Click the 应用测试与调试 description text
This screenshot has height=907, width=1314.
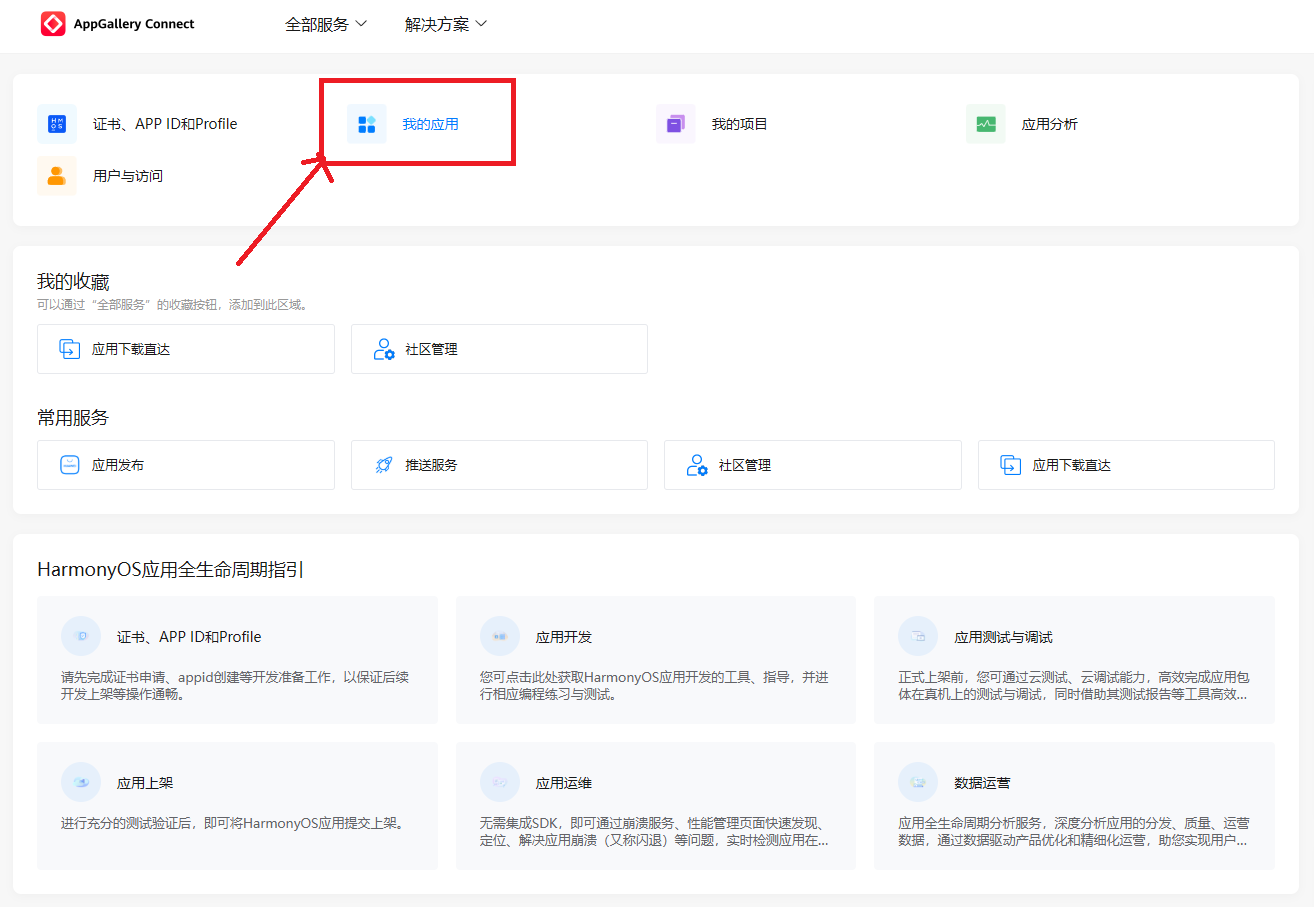pyautogui.click(x=1073, y=686)
